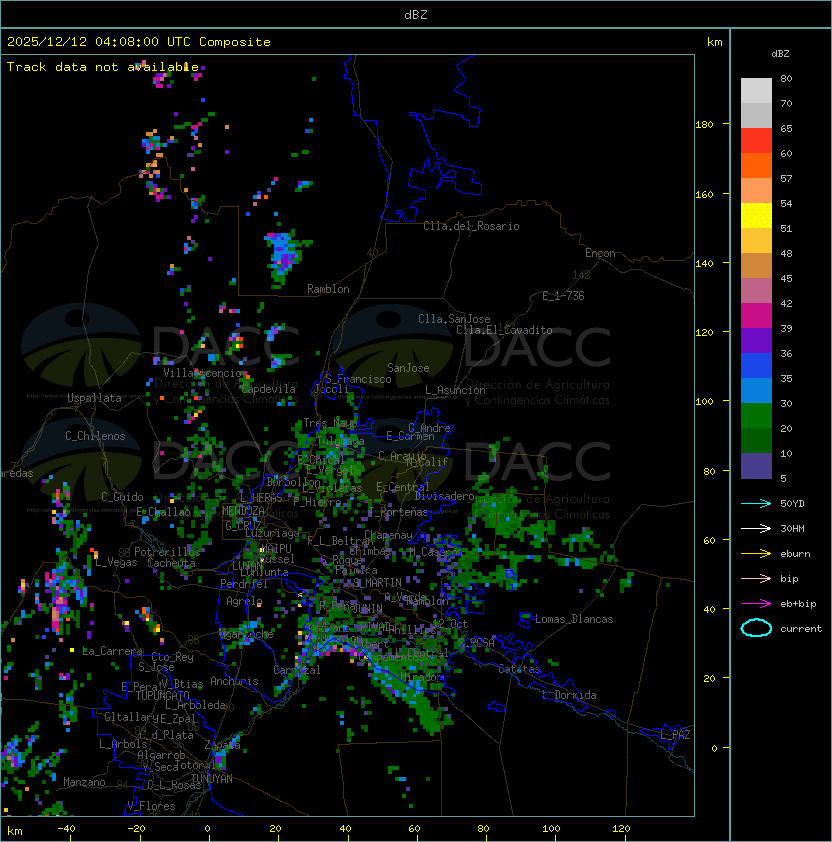Image resolution: width=832 pixels, height=842 pixels.
Task: Select the light gray swatch below 80 dBZ
Action: [756, 91]
